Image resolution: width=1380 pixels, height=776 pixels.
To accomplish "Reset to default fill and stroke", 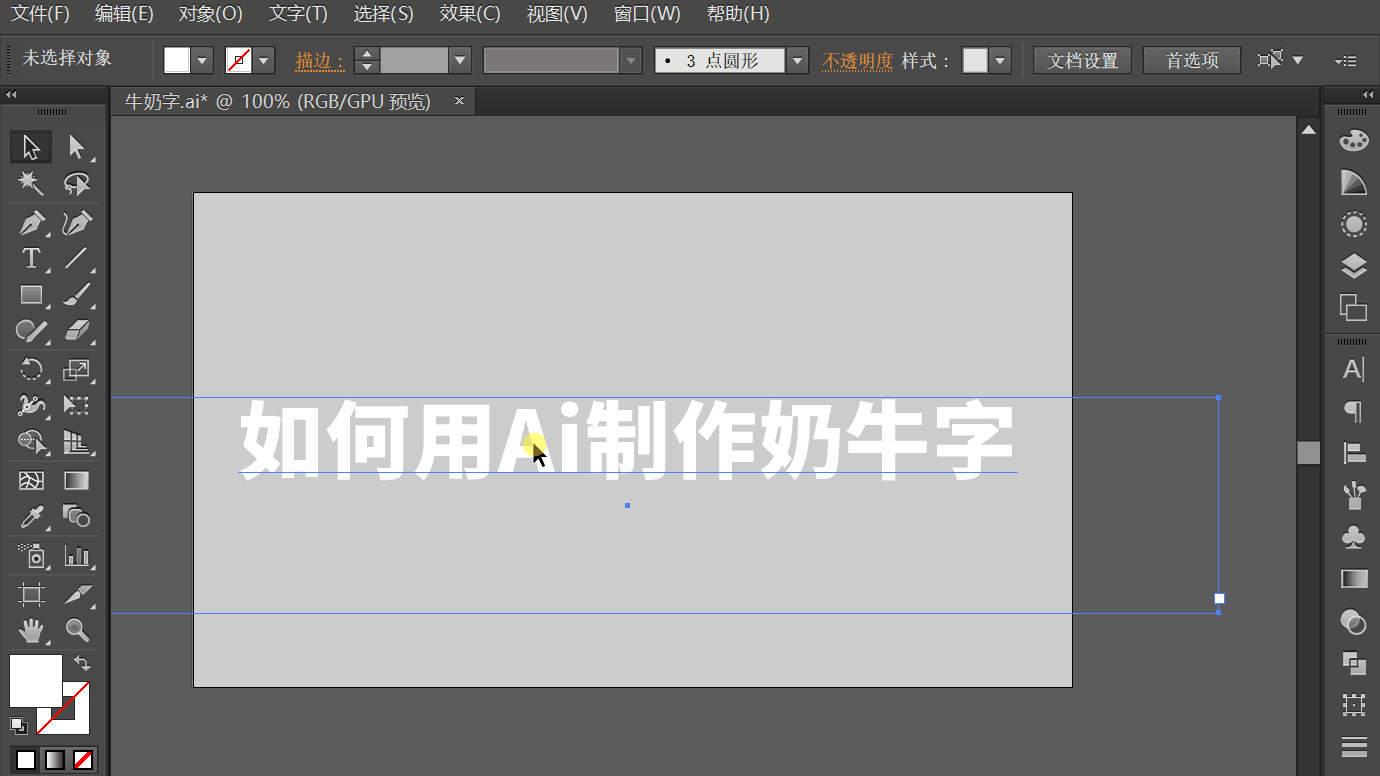I will point(18,725).
